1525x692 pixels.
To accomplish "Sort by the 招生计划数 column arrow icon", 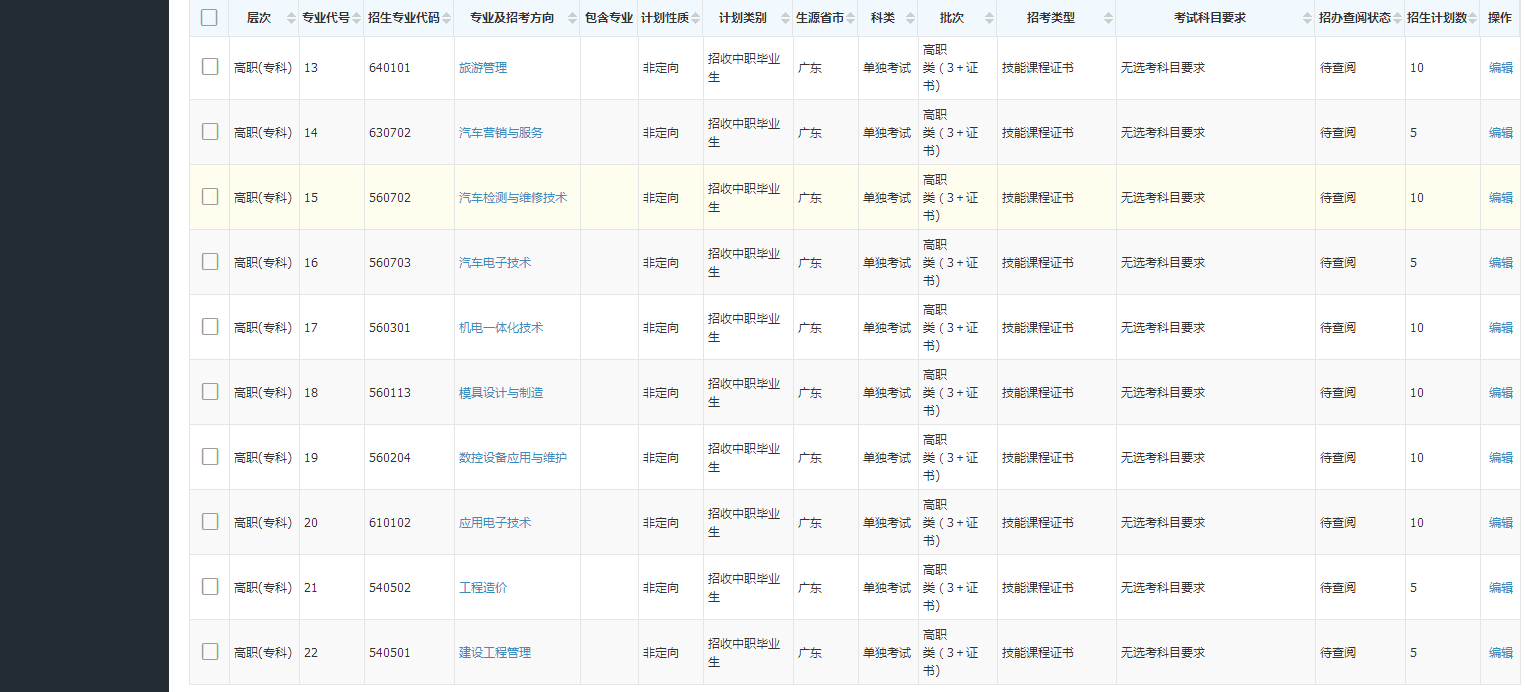I will point(1473,18).
